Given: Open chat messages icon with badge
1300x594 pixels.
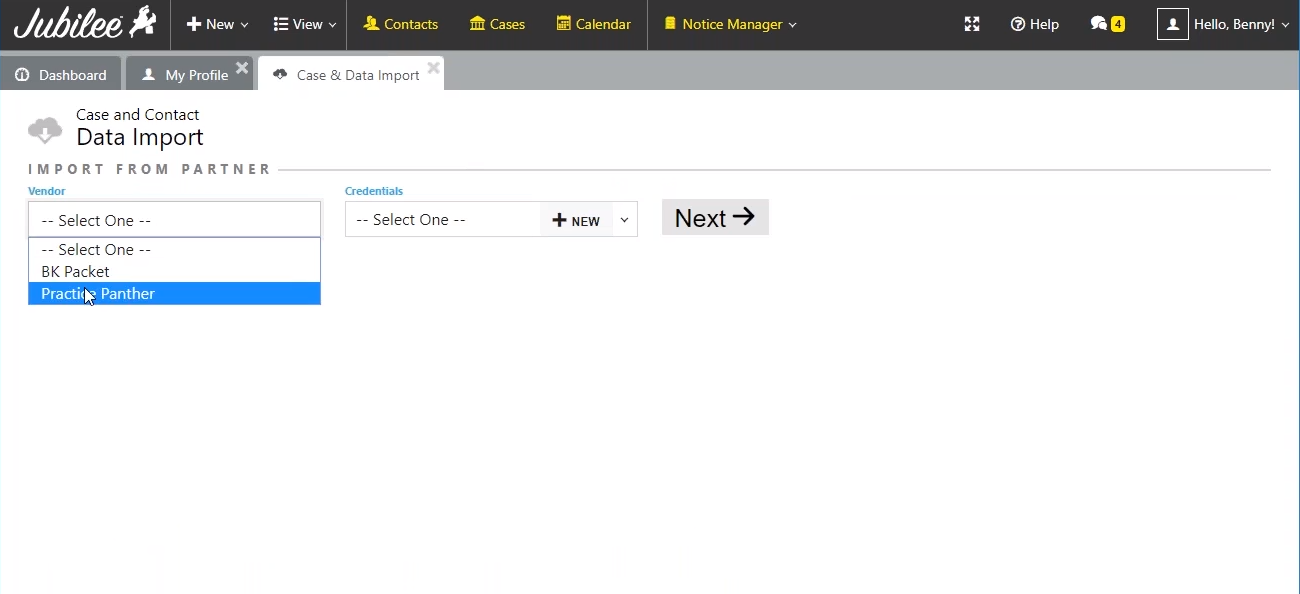Looking at the screenshot, I should pos(1107,24).
